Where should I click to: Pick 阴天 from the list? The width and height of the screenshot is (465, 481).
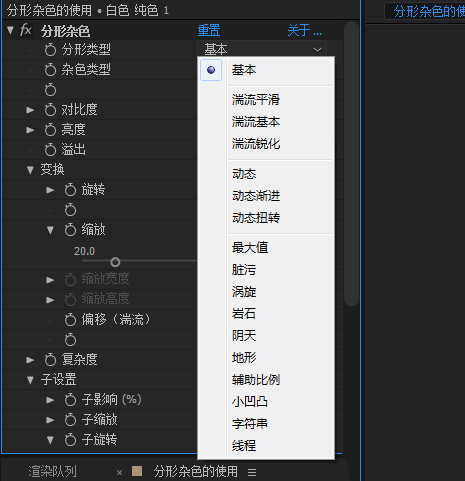point(244,336)
